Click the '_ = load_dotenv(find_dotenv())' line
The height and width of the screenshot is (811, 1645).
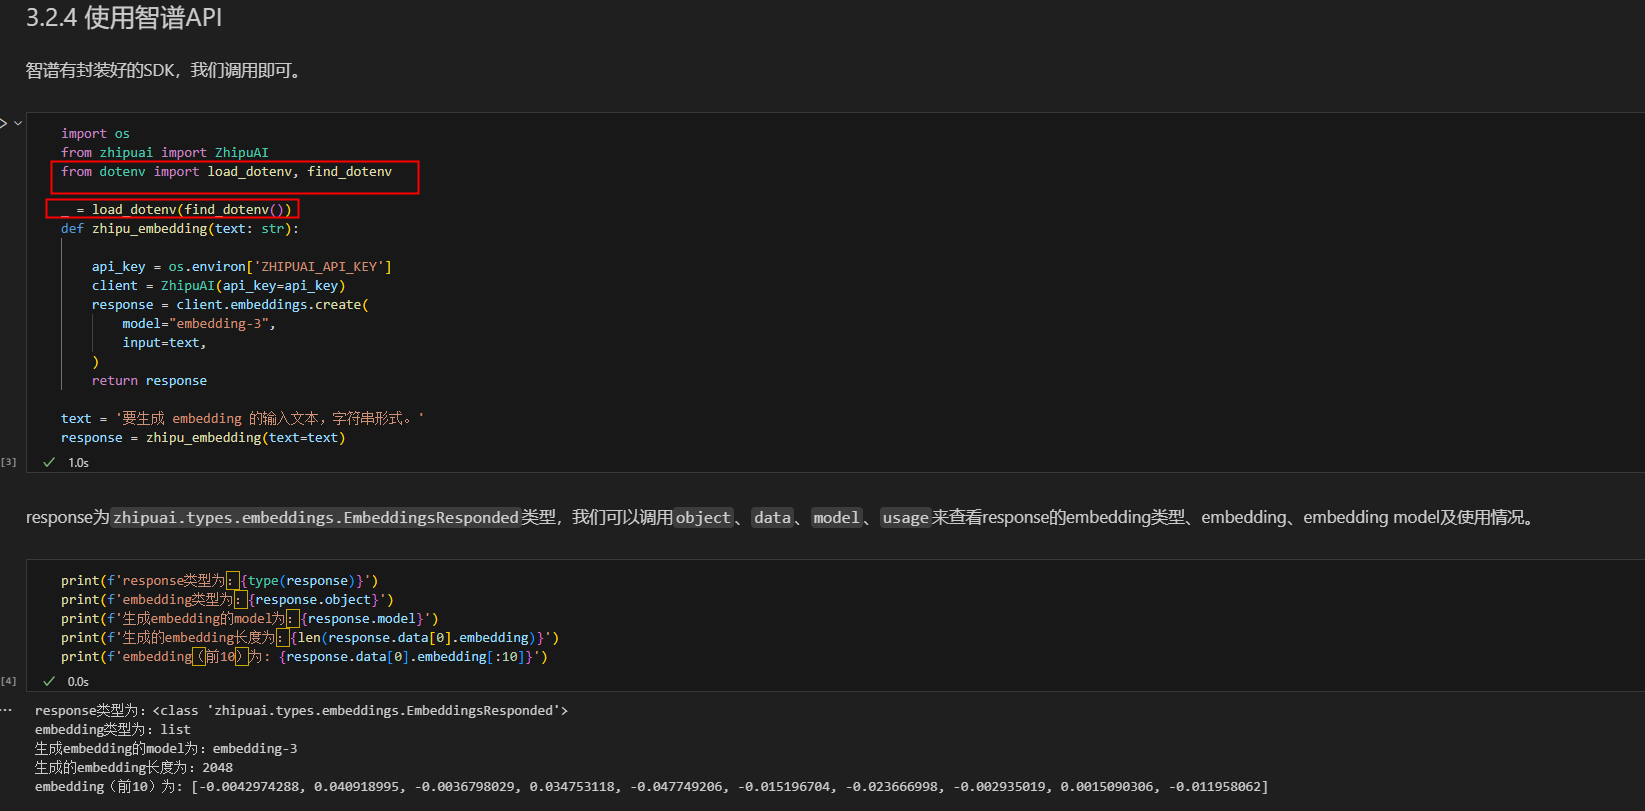pyautogui.click(x=176, y=210)
